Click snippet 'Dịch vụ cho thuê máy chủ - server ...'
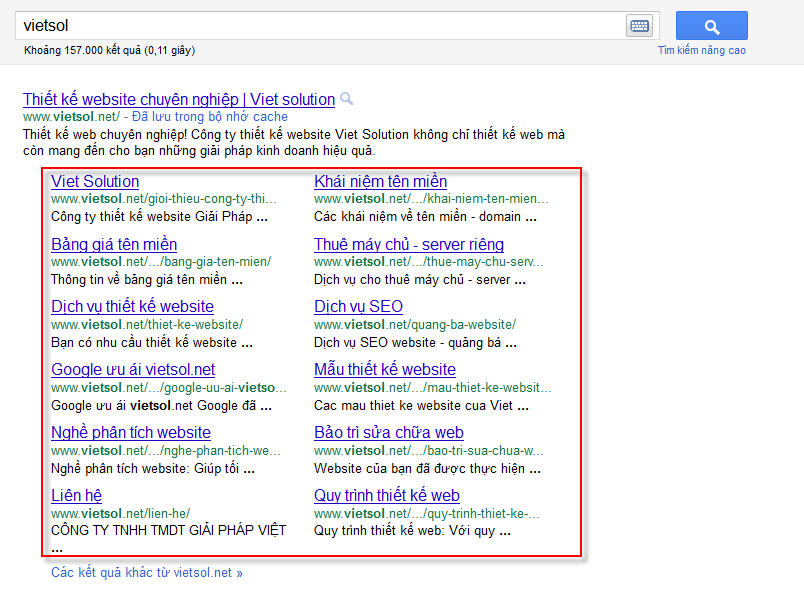The width and height of the screenshot is (804, 600). [420, 279]
